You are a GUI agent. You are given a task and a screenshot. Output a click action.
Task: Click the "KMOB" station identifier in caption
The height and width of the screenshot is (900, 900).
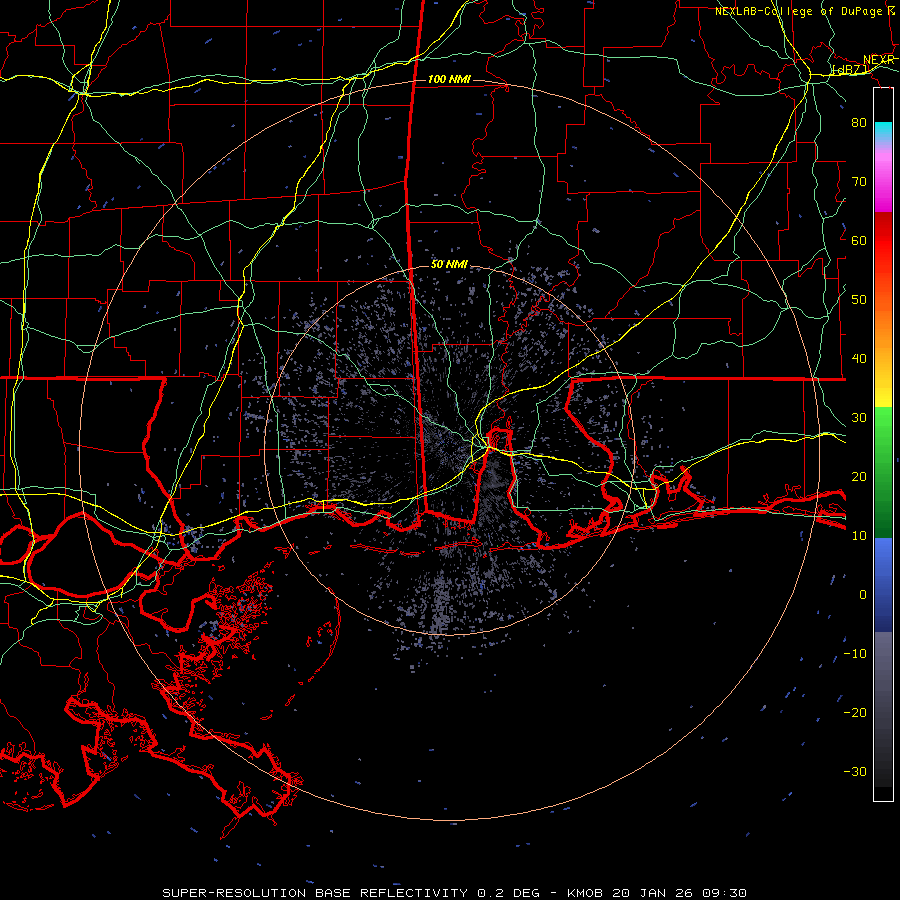pyautogui.click(x=584, y=893)
